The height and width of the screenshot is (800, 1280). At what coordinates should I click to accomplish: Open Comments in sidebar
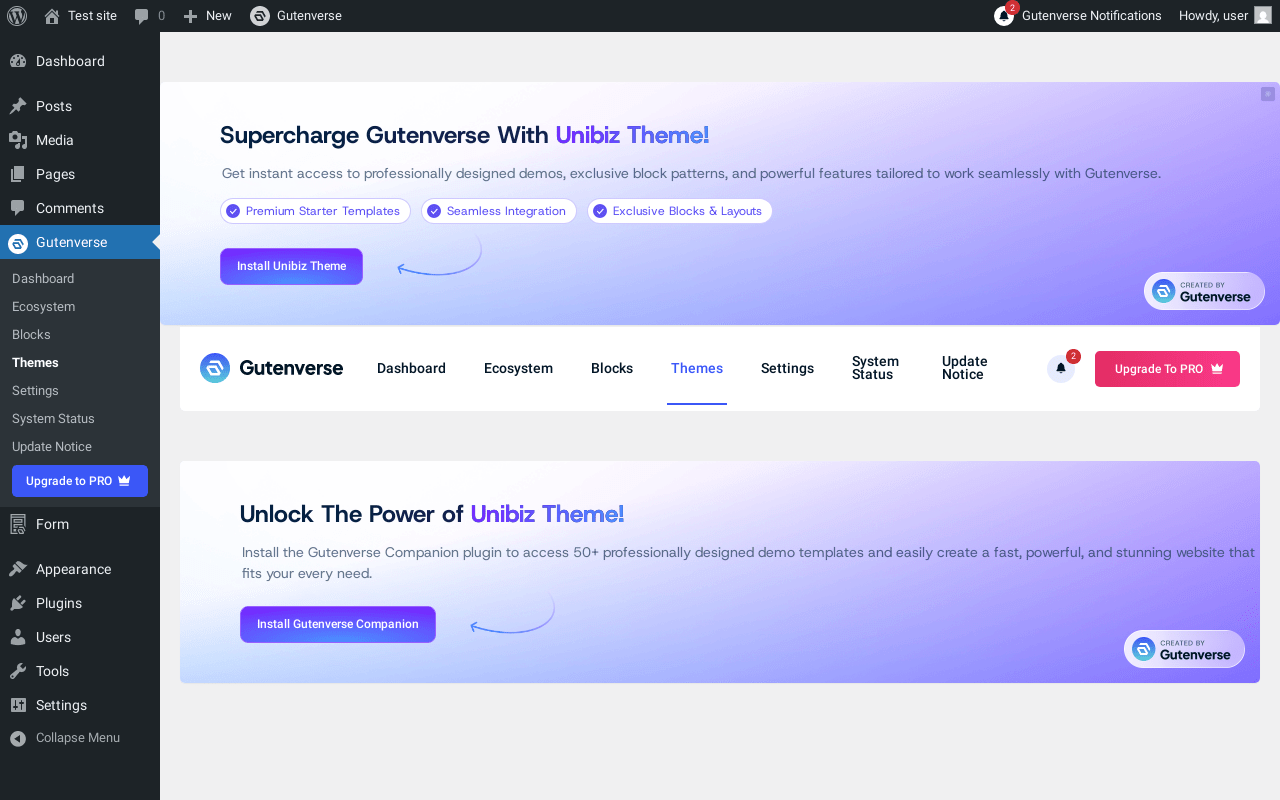point(80,208)
